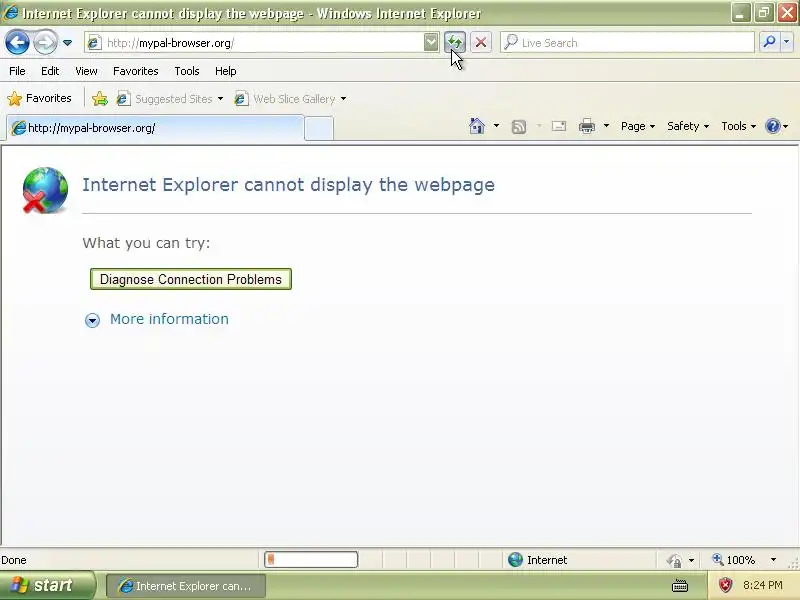Click the More information link
The height and width of the screenshot is (600, 800).
click(169, 319)
